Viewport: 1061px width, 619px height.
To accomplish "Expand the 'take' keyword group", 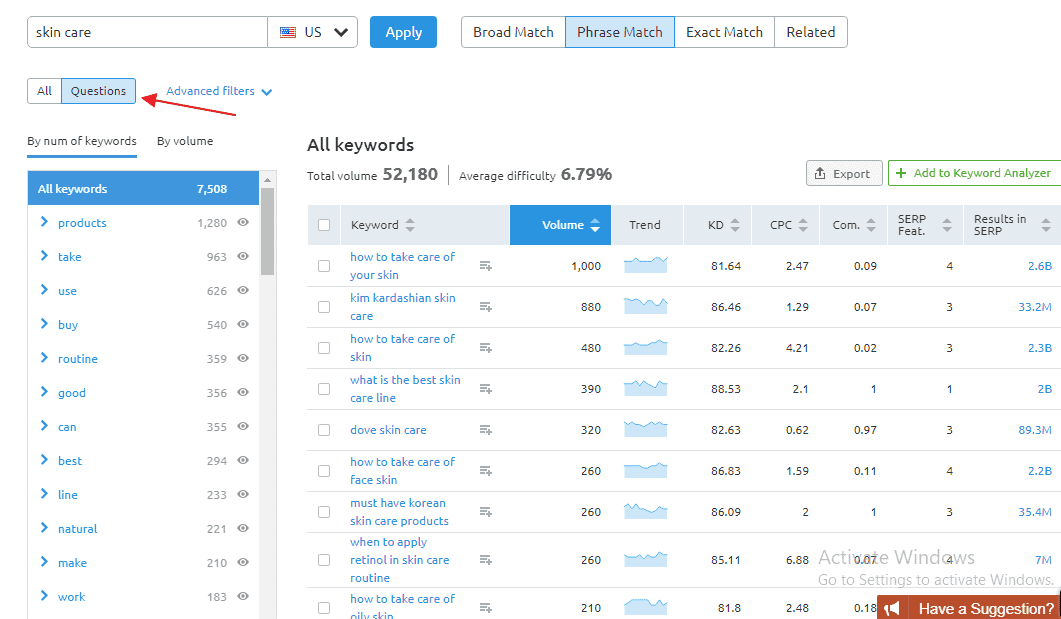I will click(x=44, y=257).
